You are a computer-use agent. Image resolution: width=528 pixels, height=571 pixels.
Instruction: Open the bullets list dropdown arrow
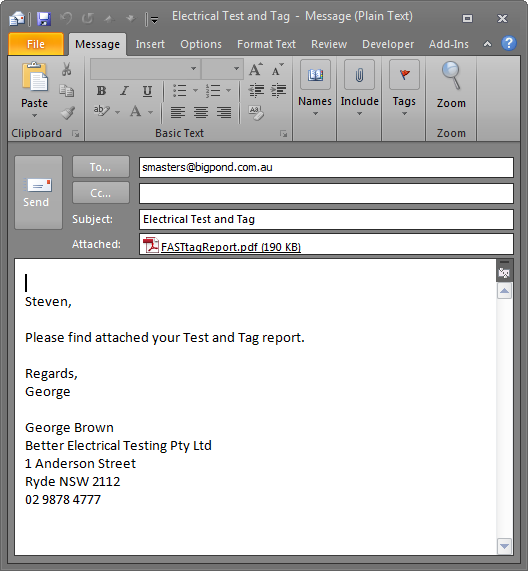tap(195, 90)
